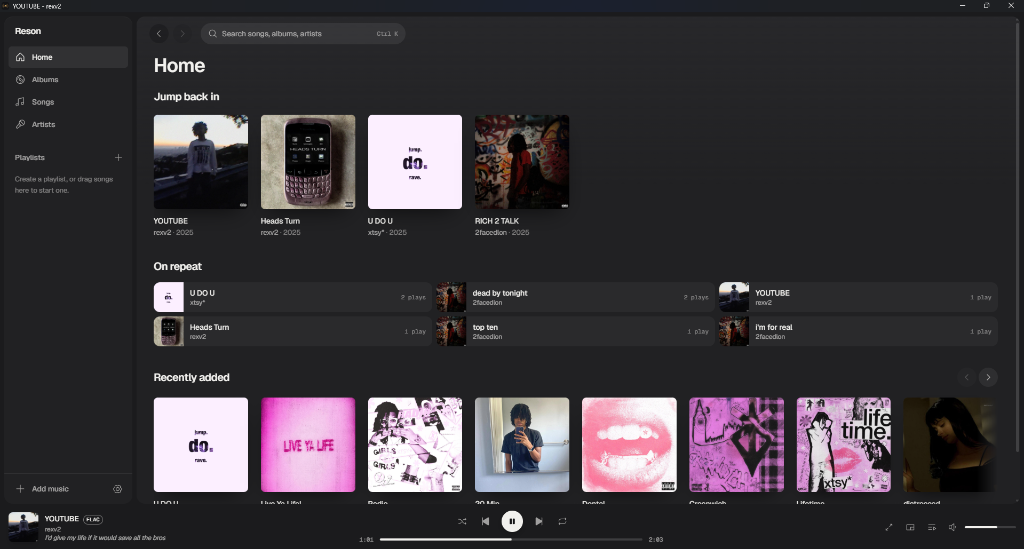Play dead by tonight in On repeat

(x=575, y=297)
